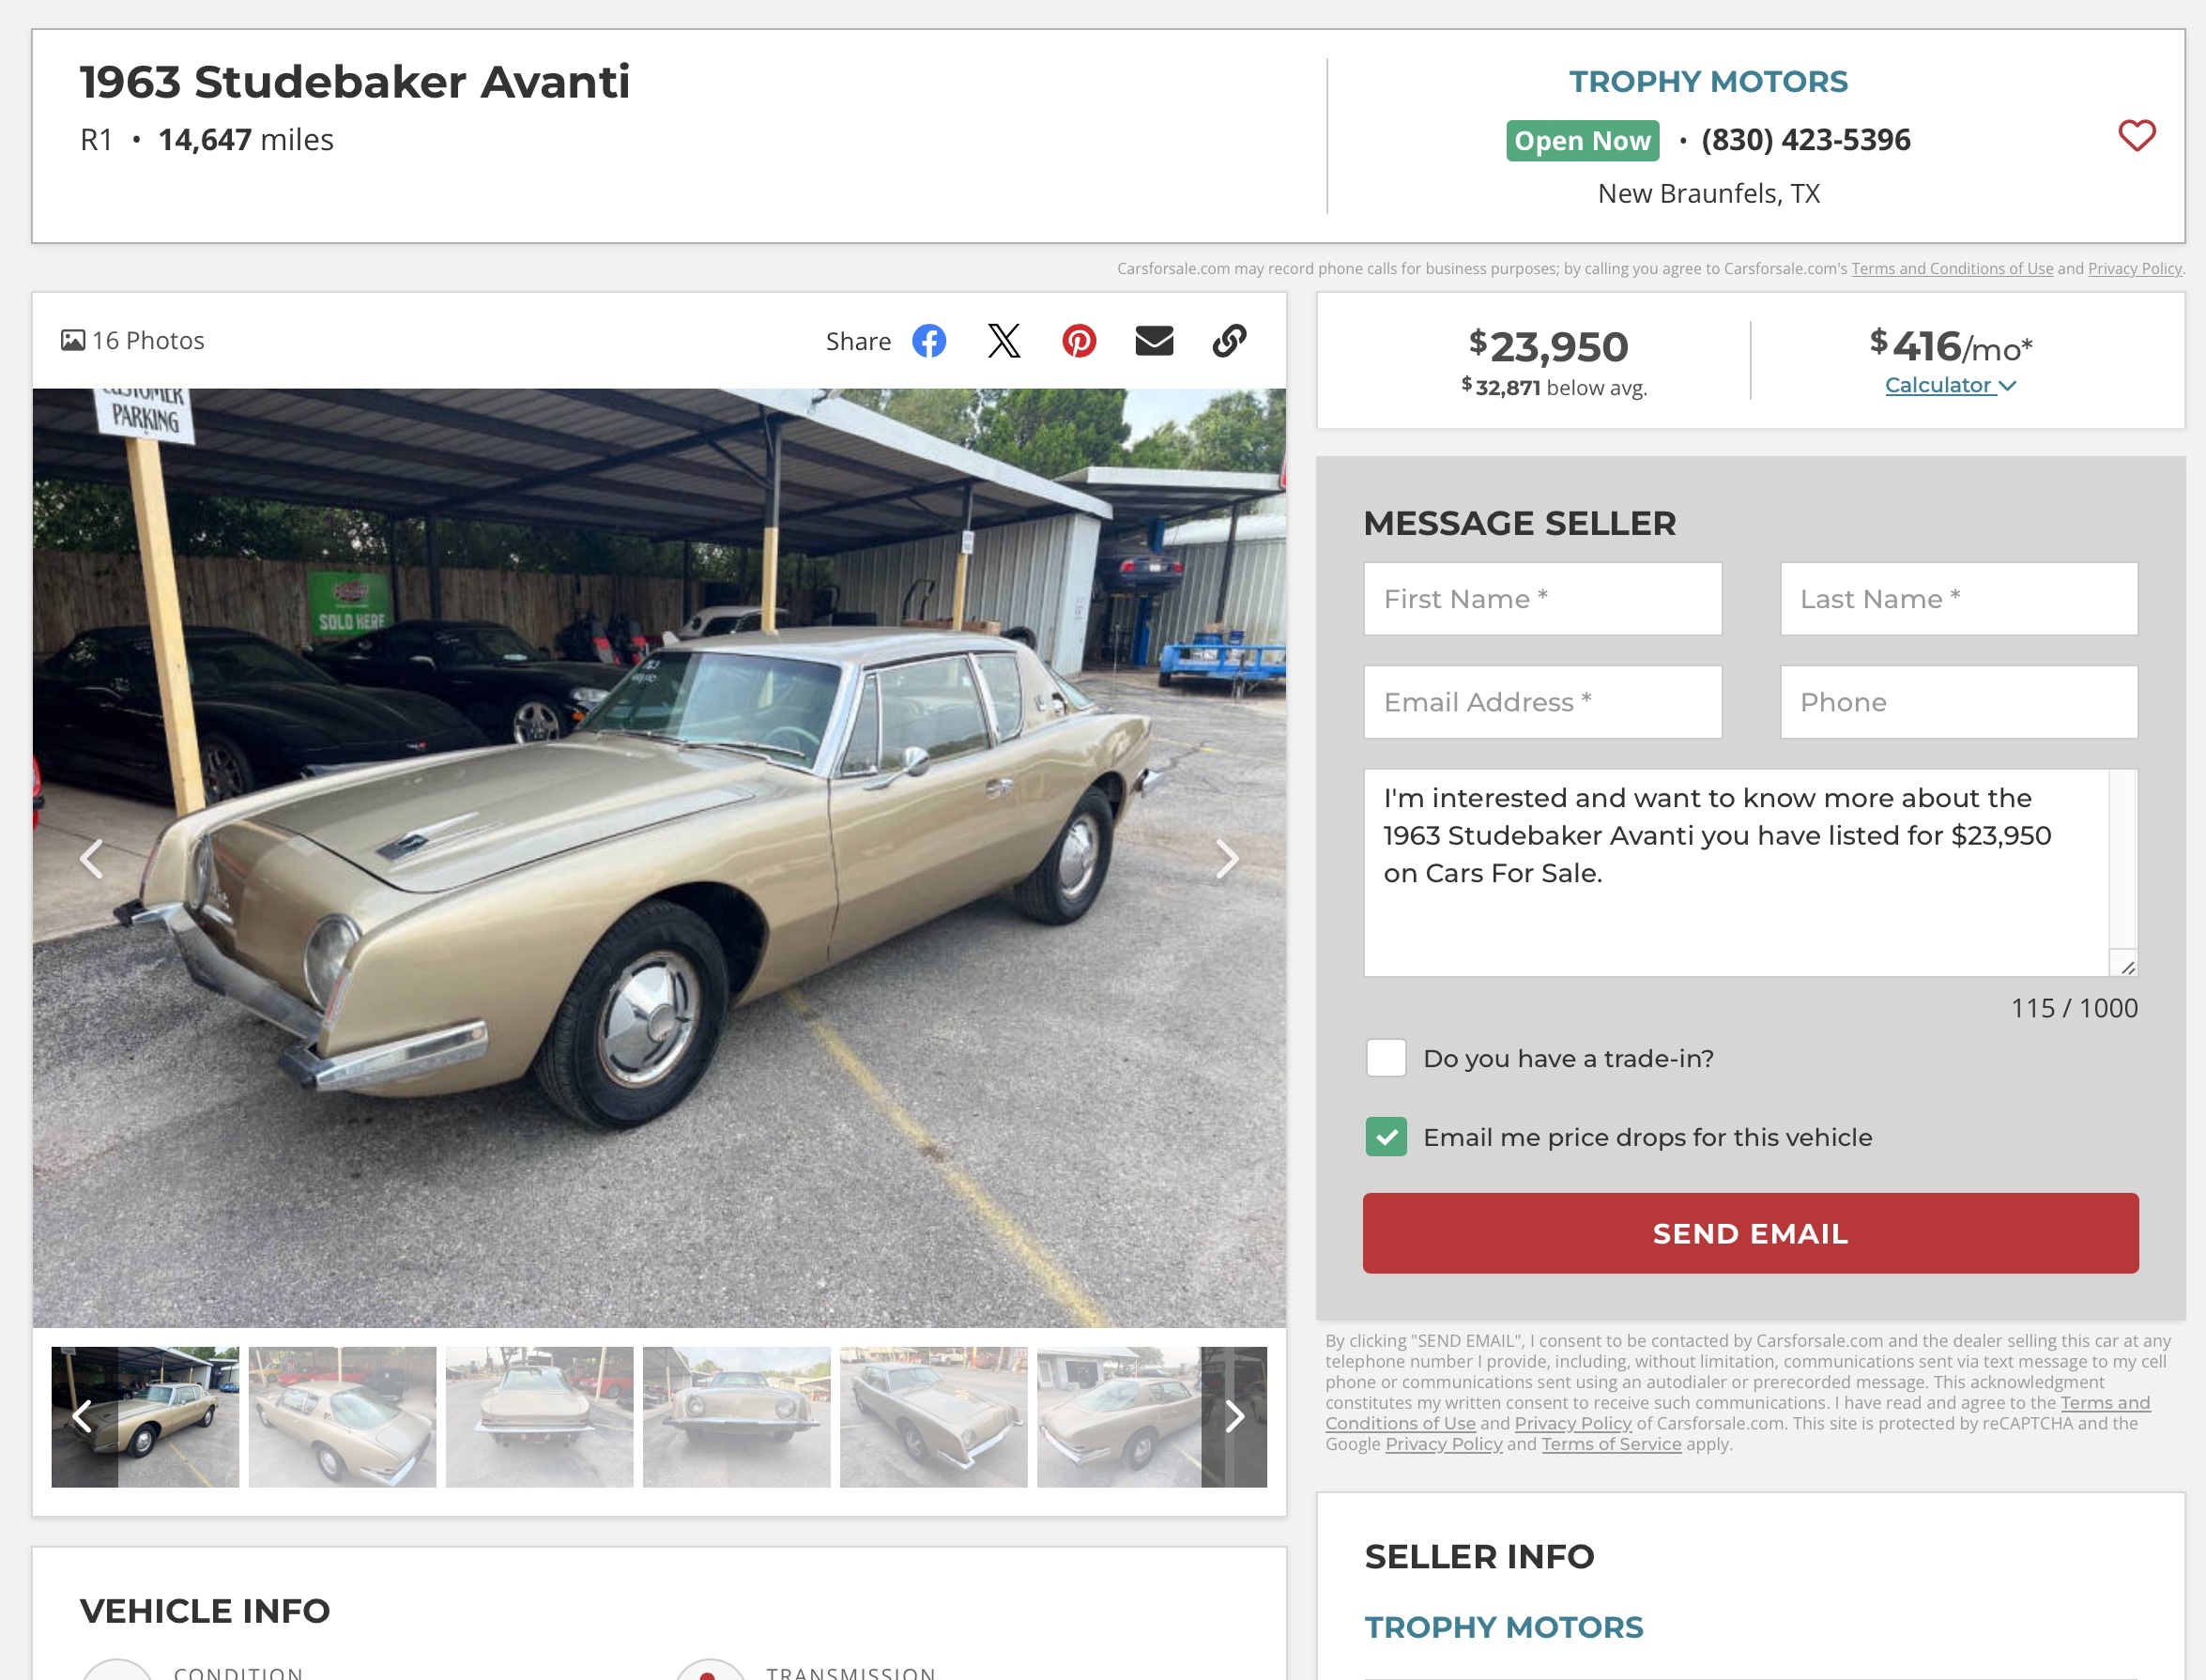This screenshot has height=1680, width=2206.
Task: Show next photo with right arrow
Action: [1227, 858]
